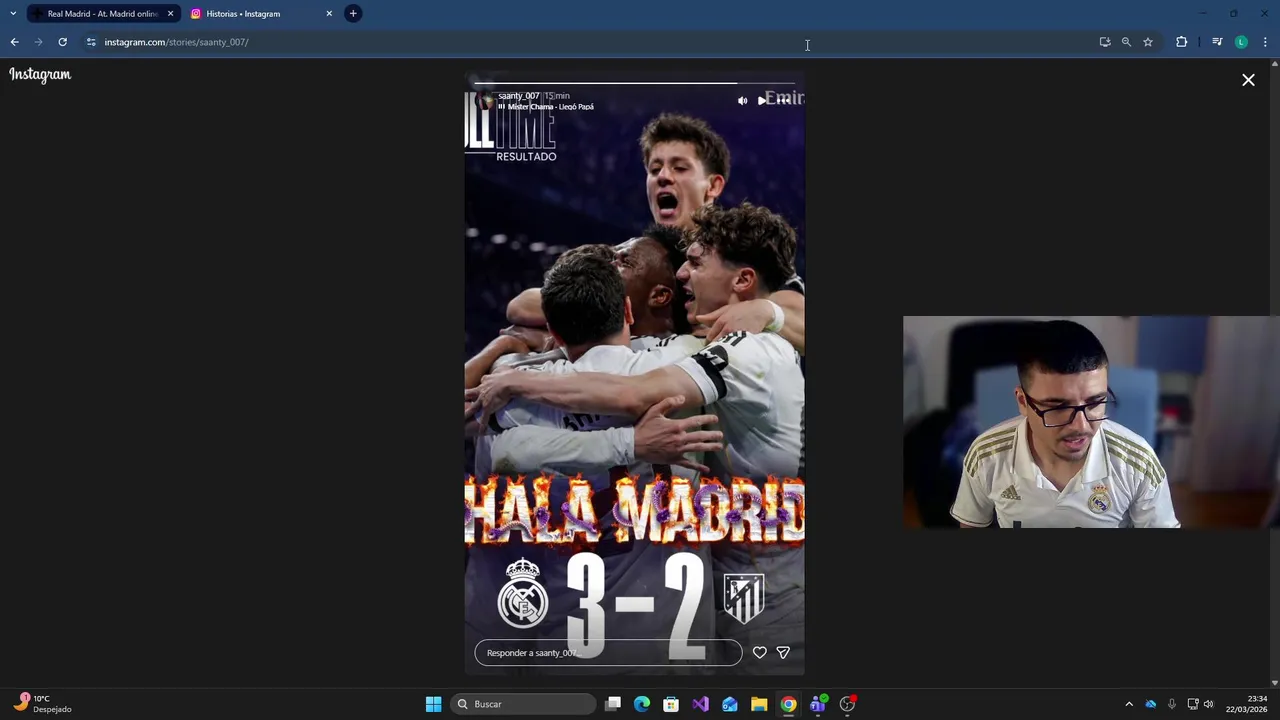The image size is (1280, 720).
Task: Launch Microsoft Edge from the taskbar
Action: [x=642, y=704]
